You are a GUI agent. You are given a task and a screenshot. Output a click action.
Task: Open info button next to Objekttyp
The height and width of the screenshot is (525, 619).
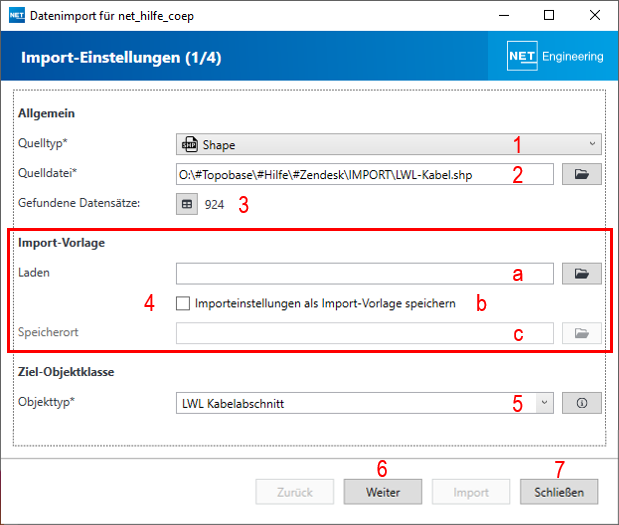point(581,403)
